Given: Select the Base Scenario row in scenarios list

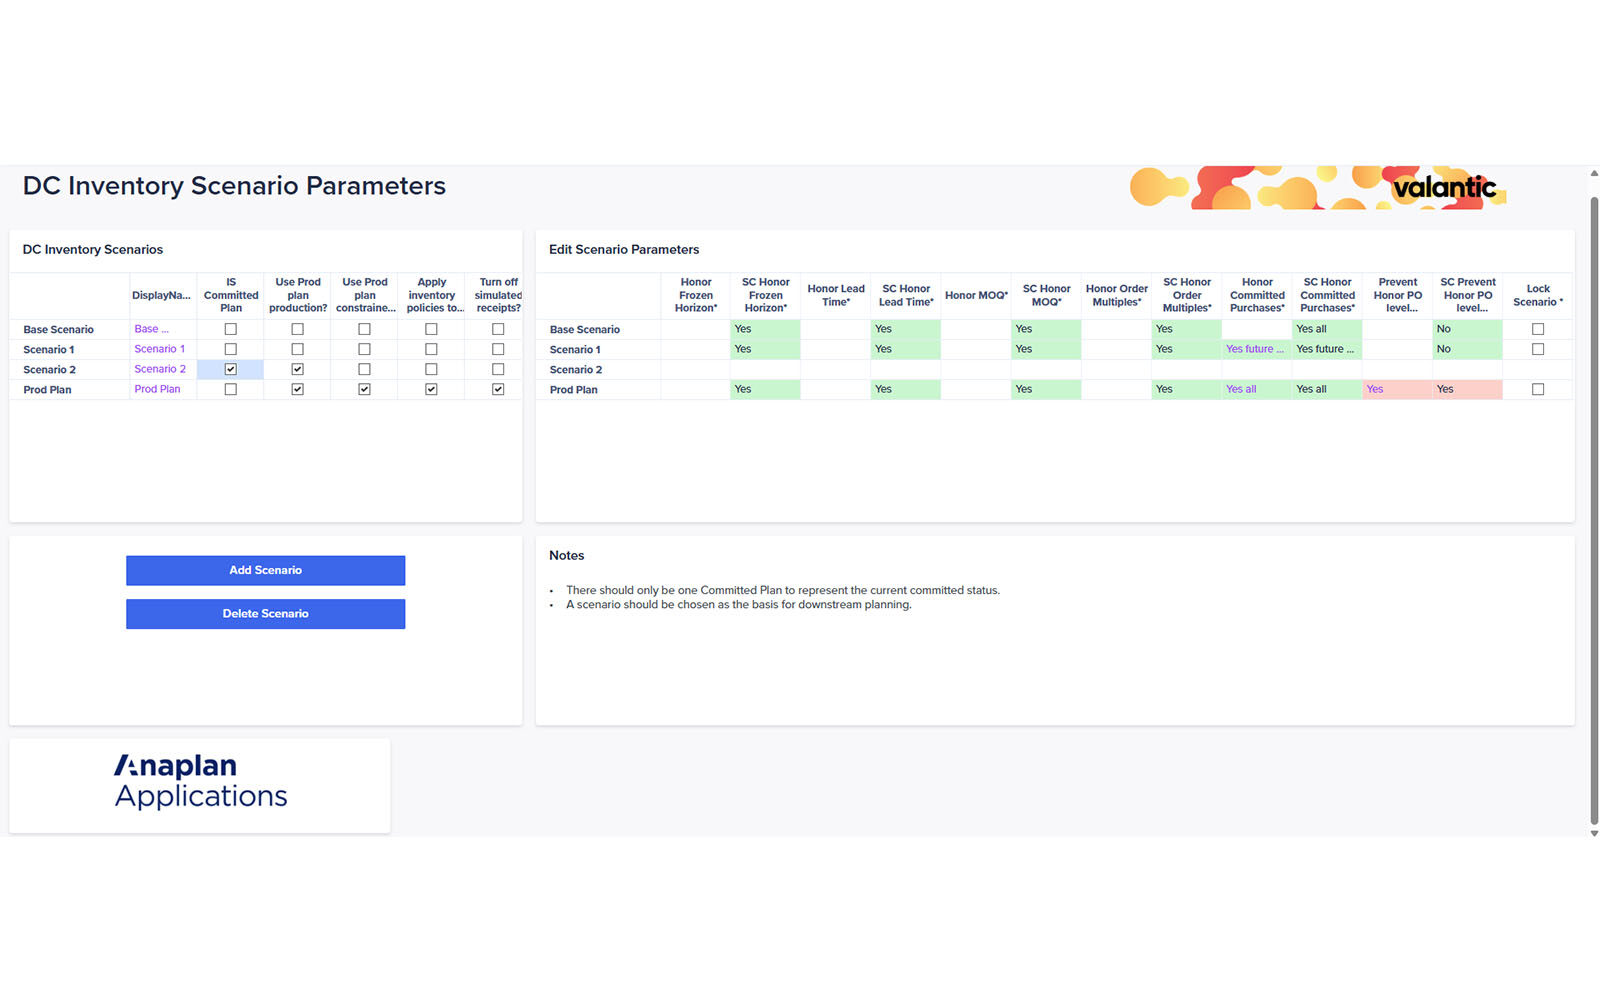Looking at the screenshot, I should click(59, 329).
